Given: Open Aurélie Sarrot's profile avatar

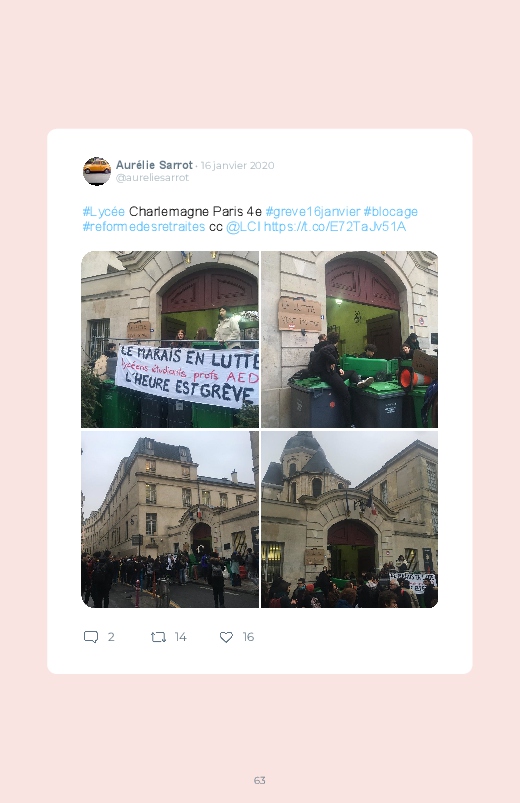Looking at the screenshot, I should point(97,171).
